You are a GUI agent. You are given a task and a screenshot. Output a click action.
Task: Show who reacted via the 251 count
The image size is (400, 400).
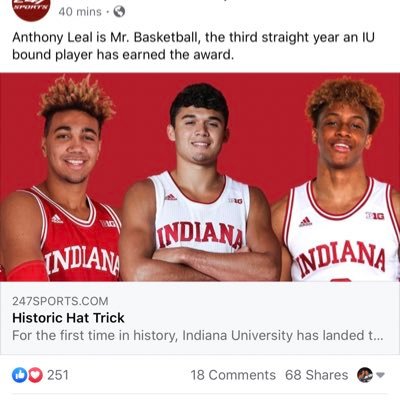[x=58, y=375]
